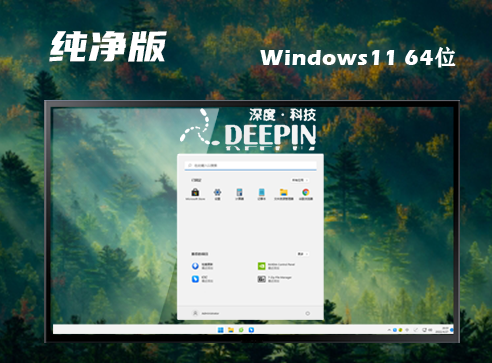Open File Explorer from the taskbar
492x363 pixels.
pyautogui.click(x=231, y=330)
